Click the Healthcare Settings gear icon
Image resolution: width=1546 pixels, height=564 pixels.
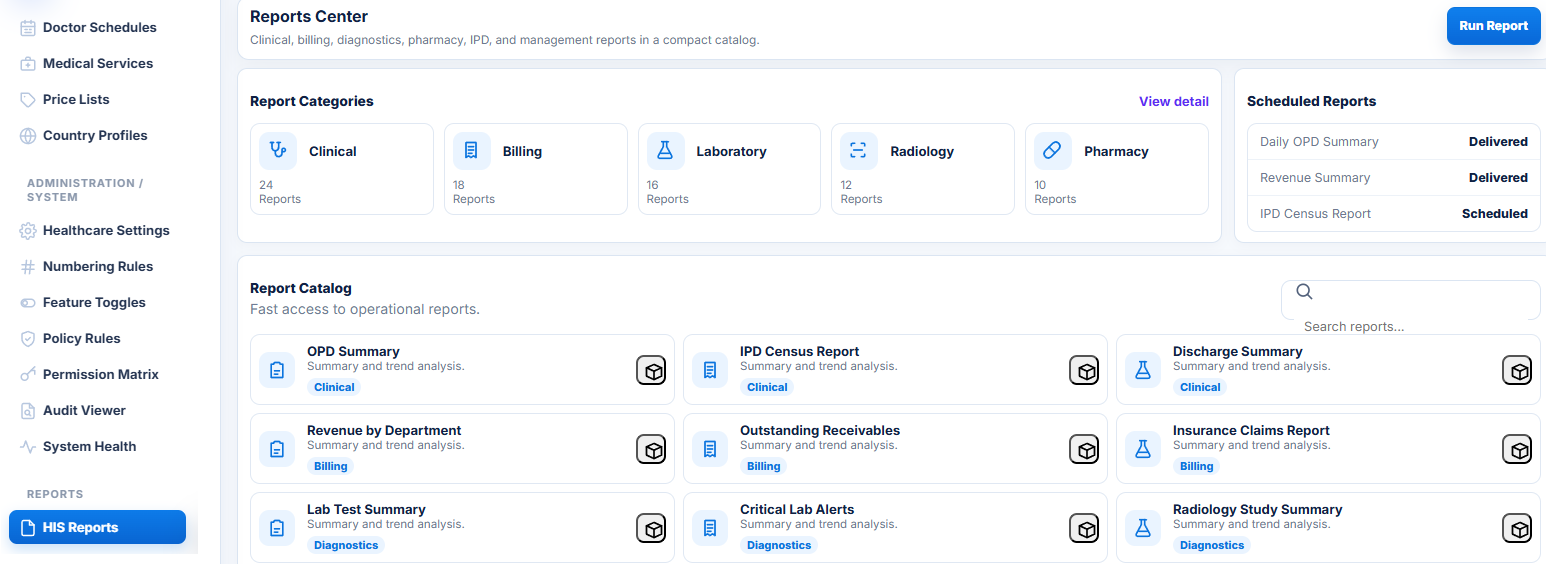point(28,230)
